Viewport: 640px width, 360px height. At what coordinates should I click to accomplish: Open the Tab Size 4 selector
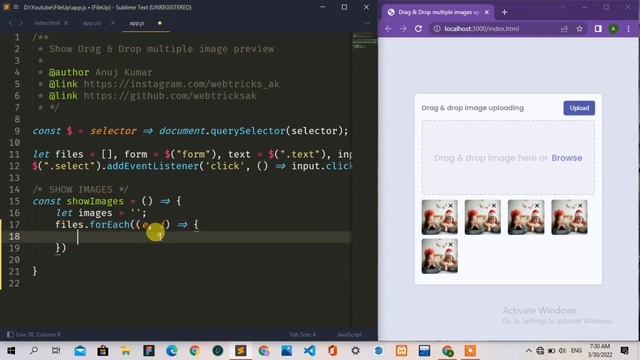pyautogui.click(x=302, y=334)
